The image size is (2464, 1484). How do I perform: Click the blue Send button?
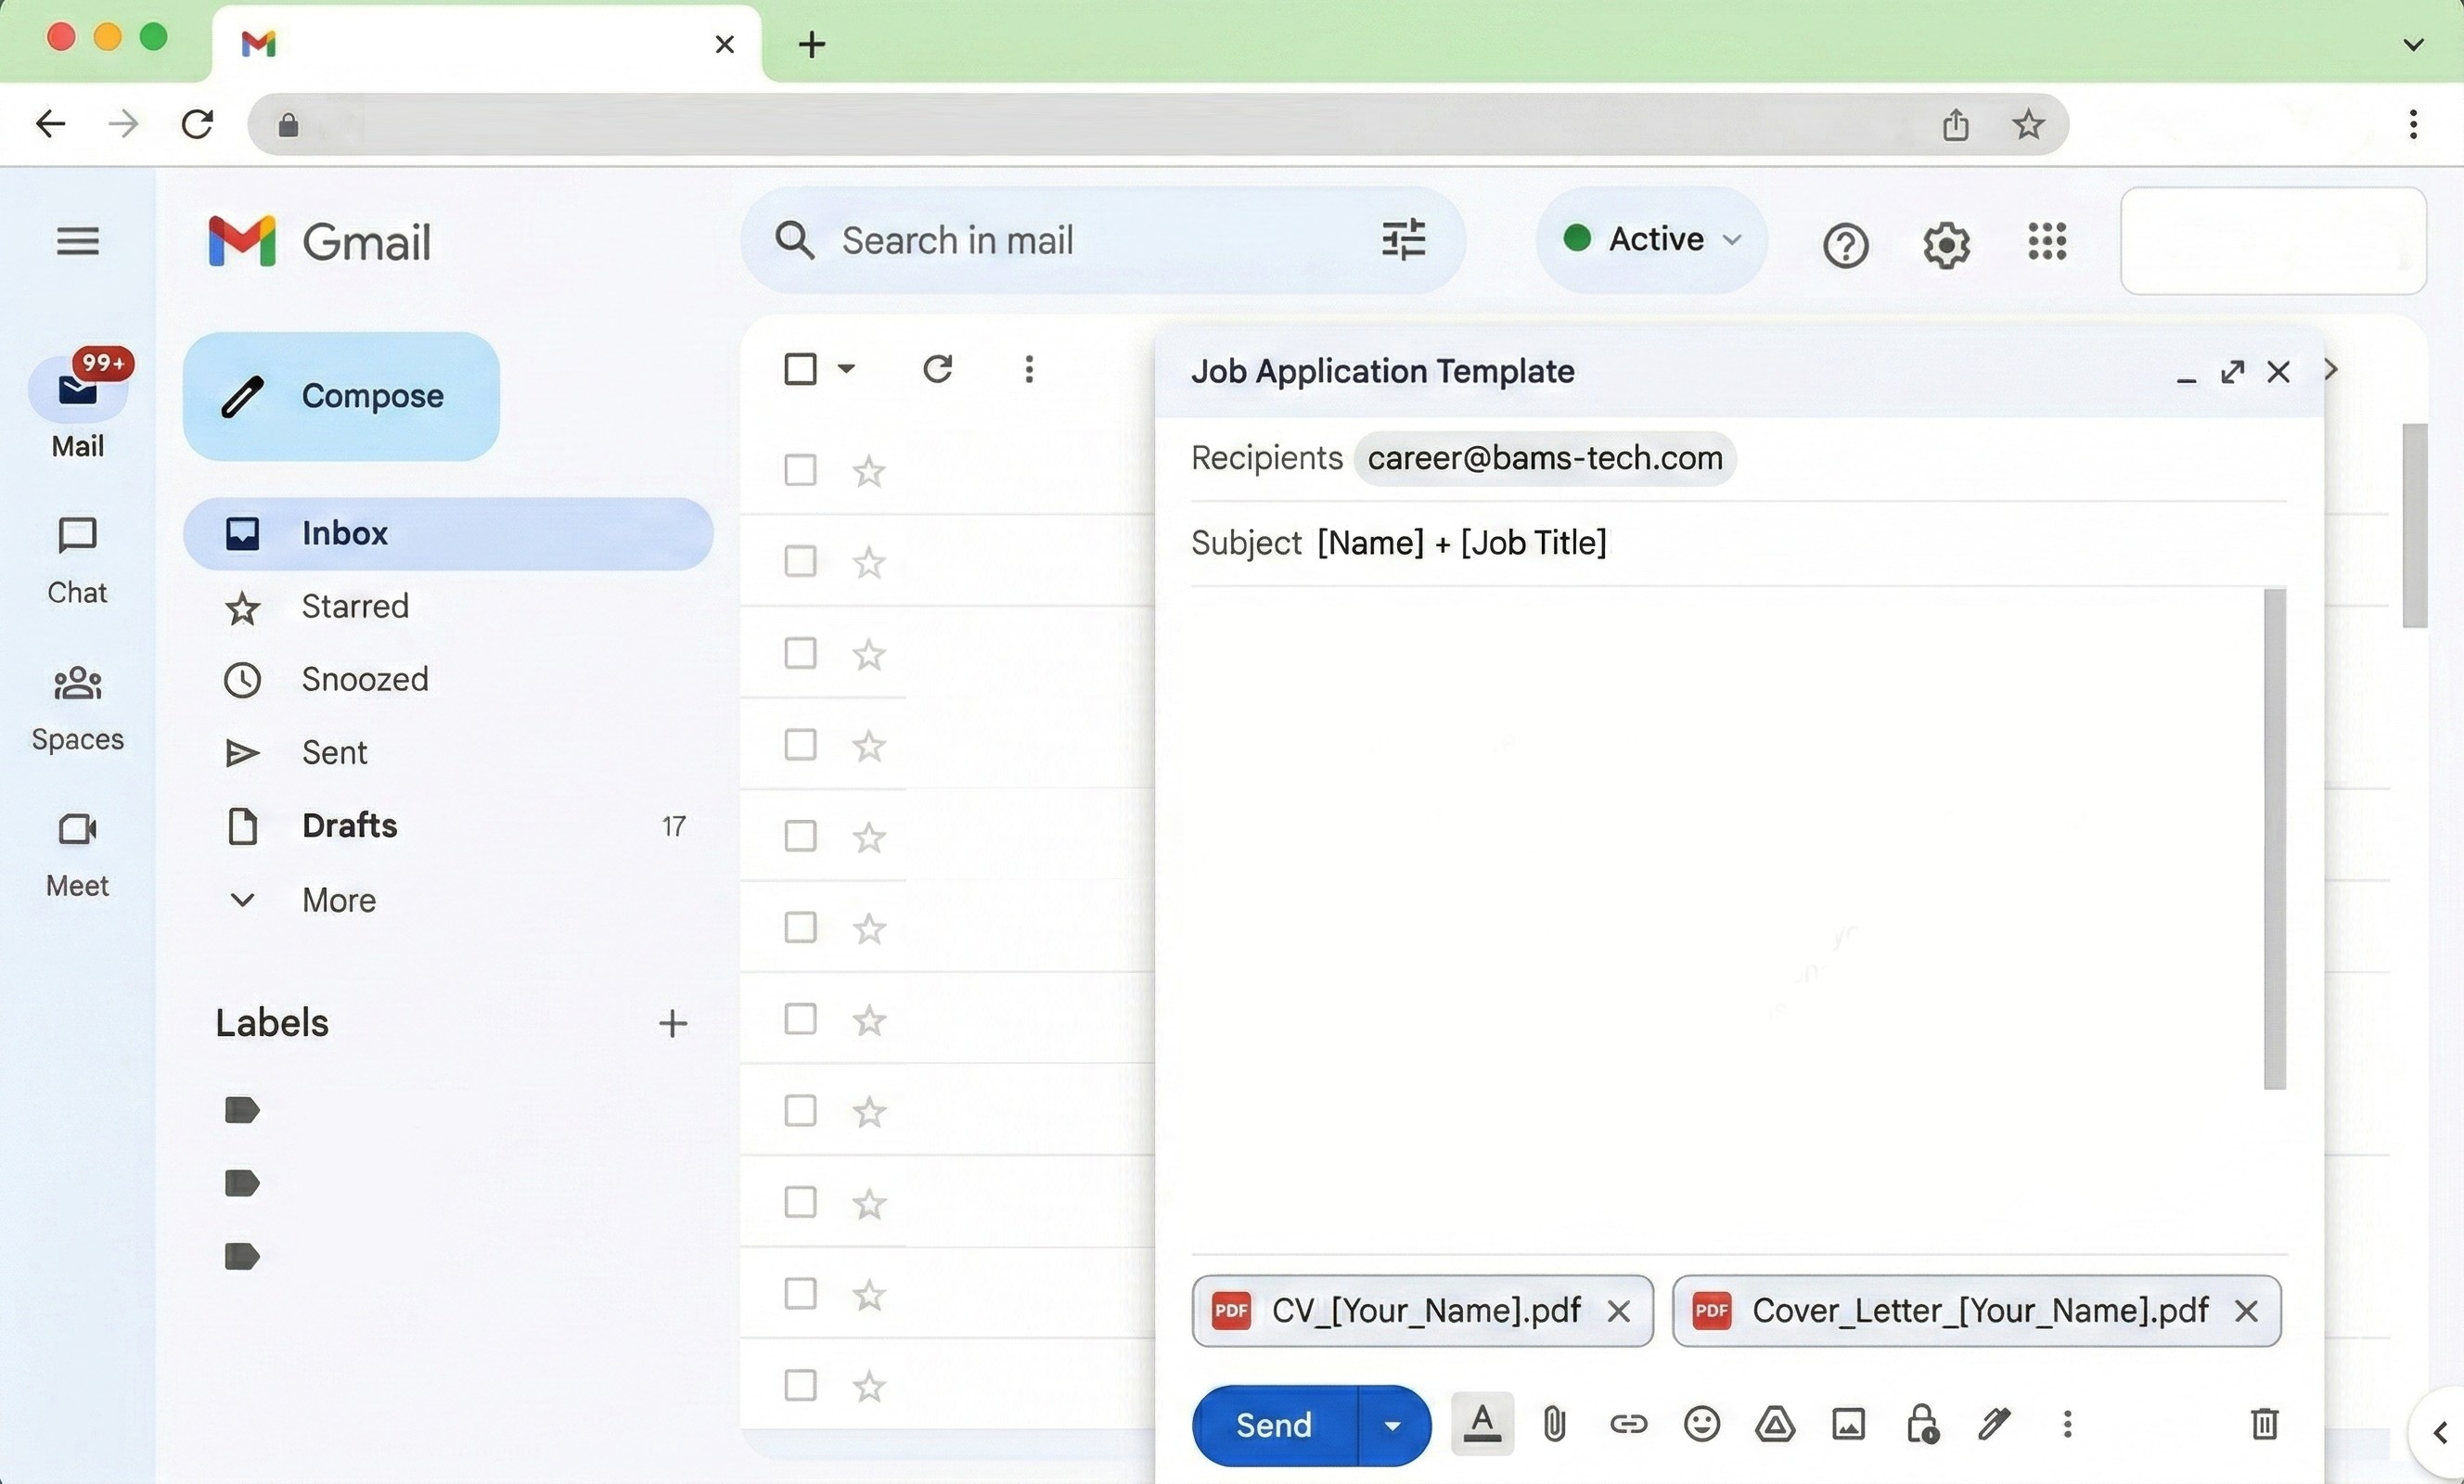click(1274, 1425)
